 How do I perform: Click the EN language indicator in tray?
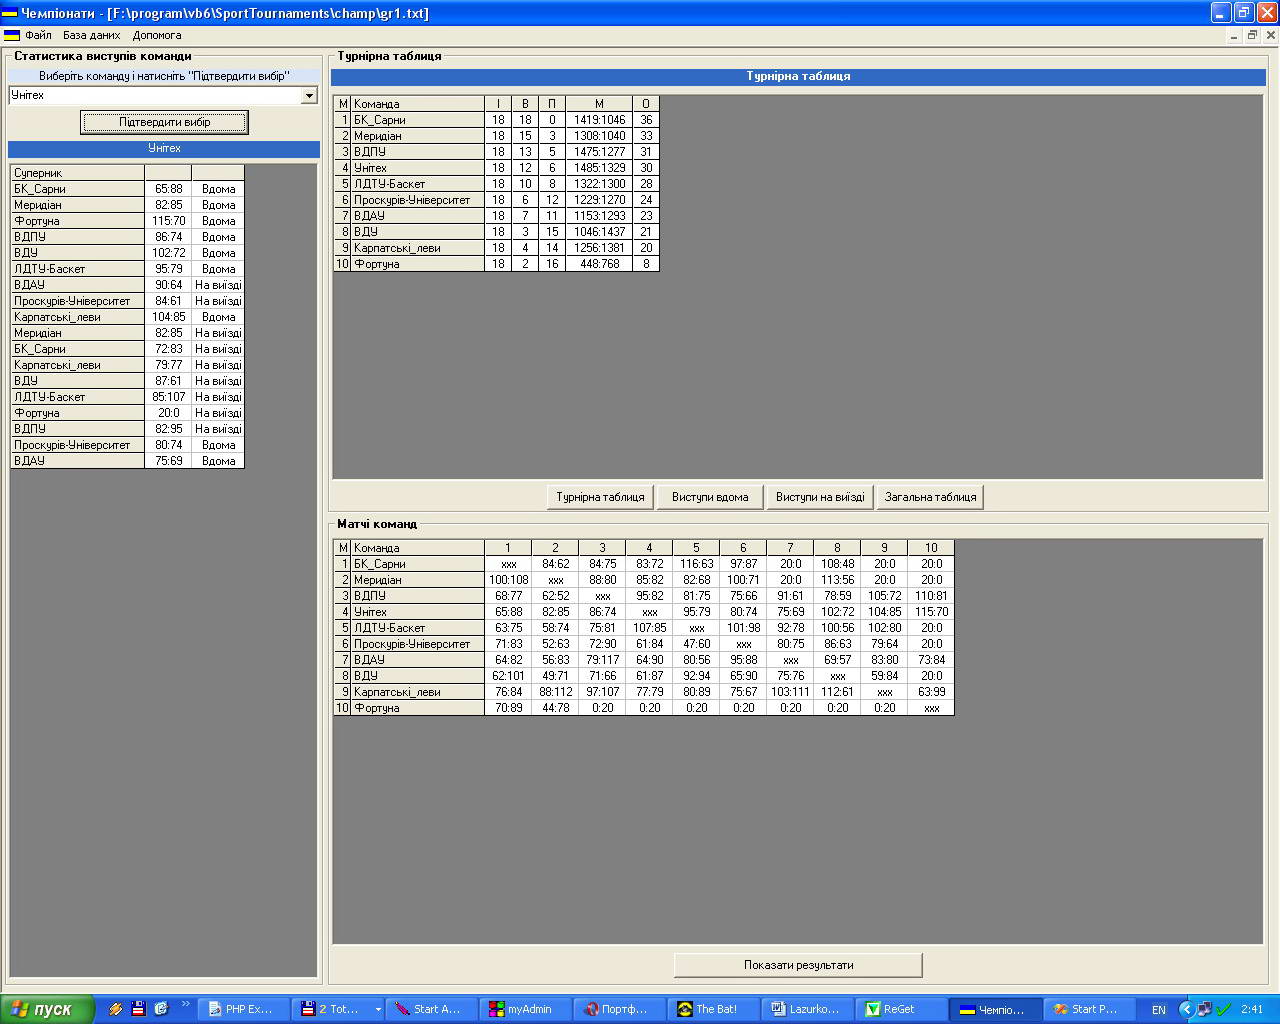[1158, 1010]
